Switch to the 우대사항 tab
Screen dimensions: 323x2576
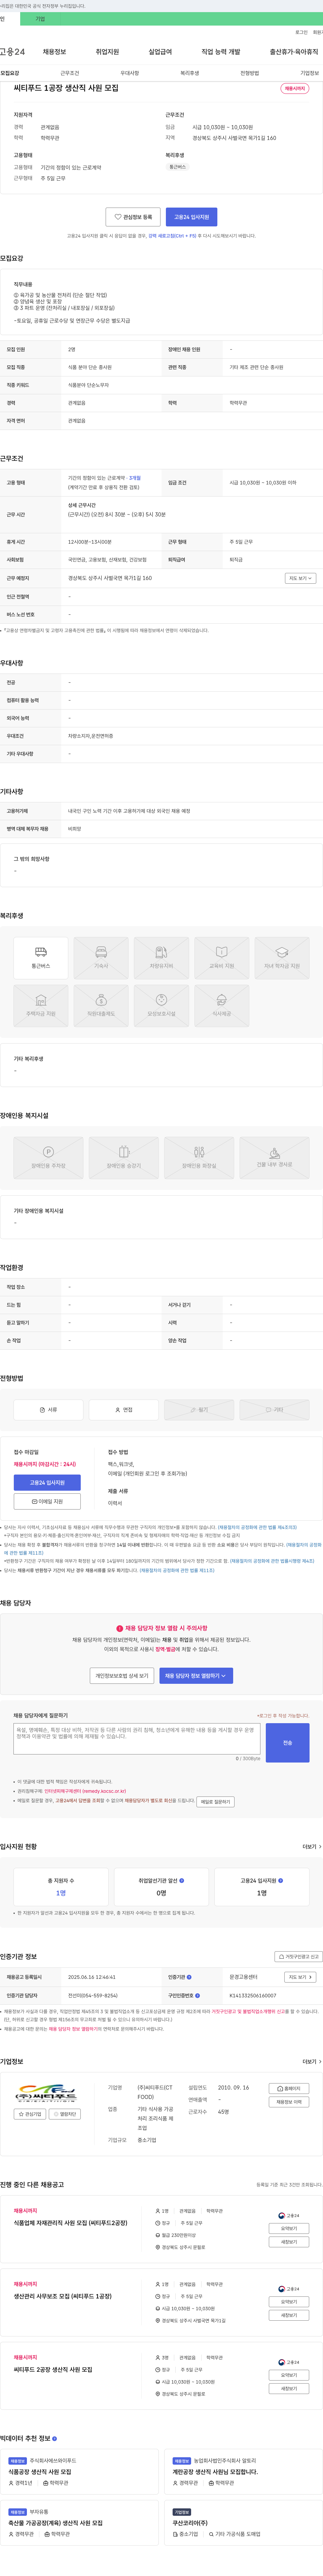130,73
